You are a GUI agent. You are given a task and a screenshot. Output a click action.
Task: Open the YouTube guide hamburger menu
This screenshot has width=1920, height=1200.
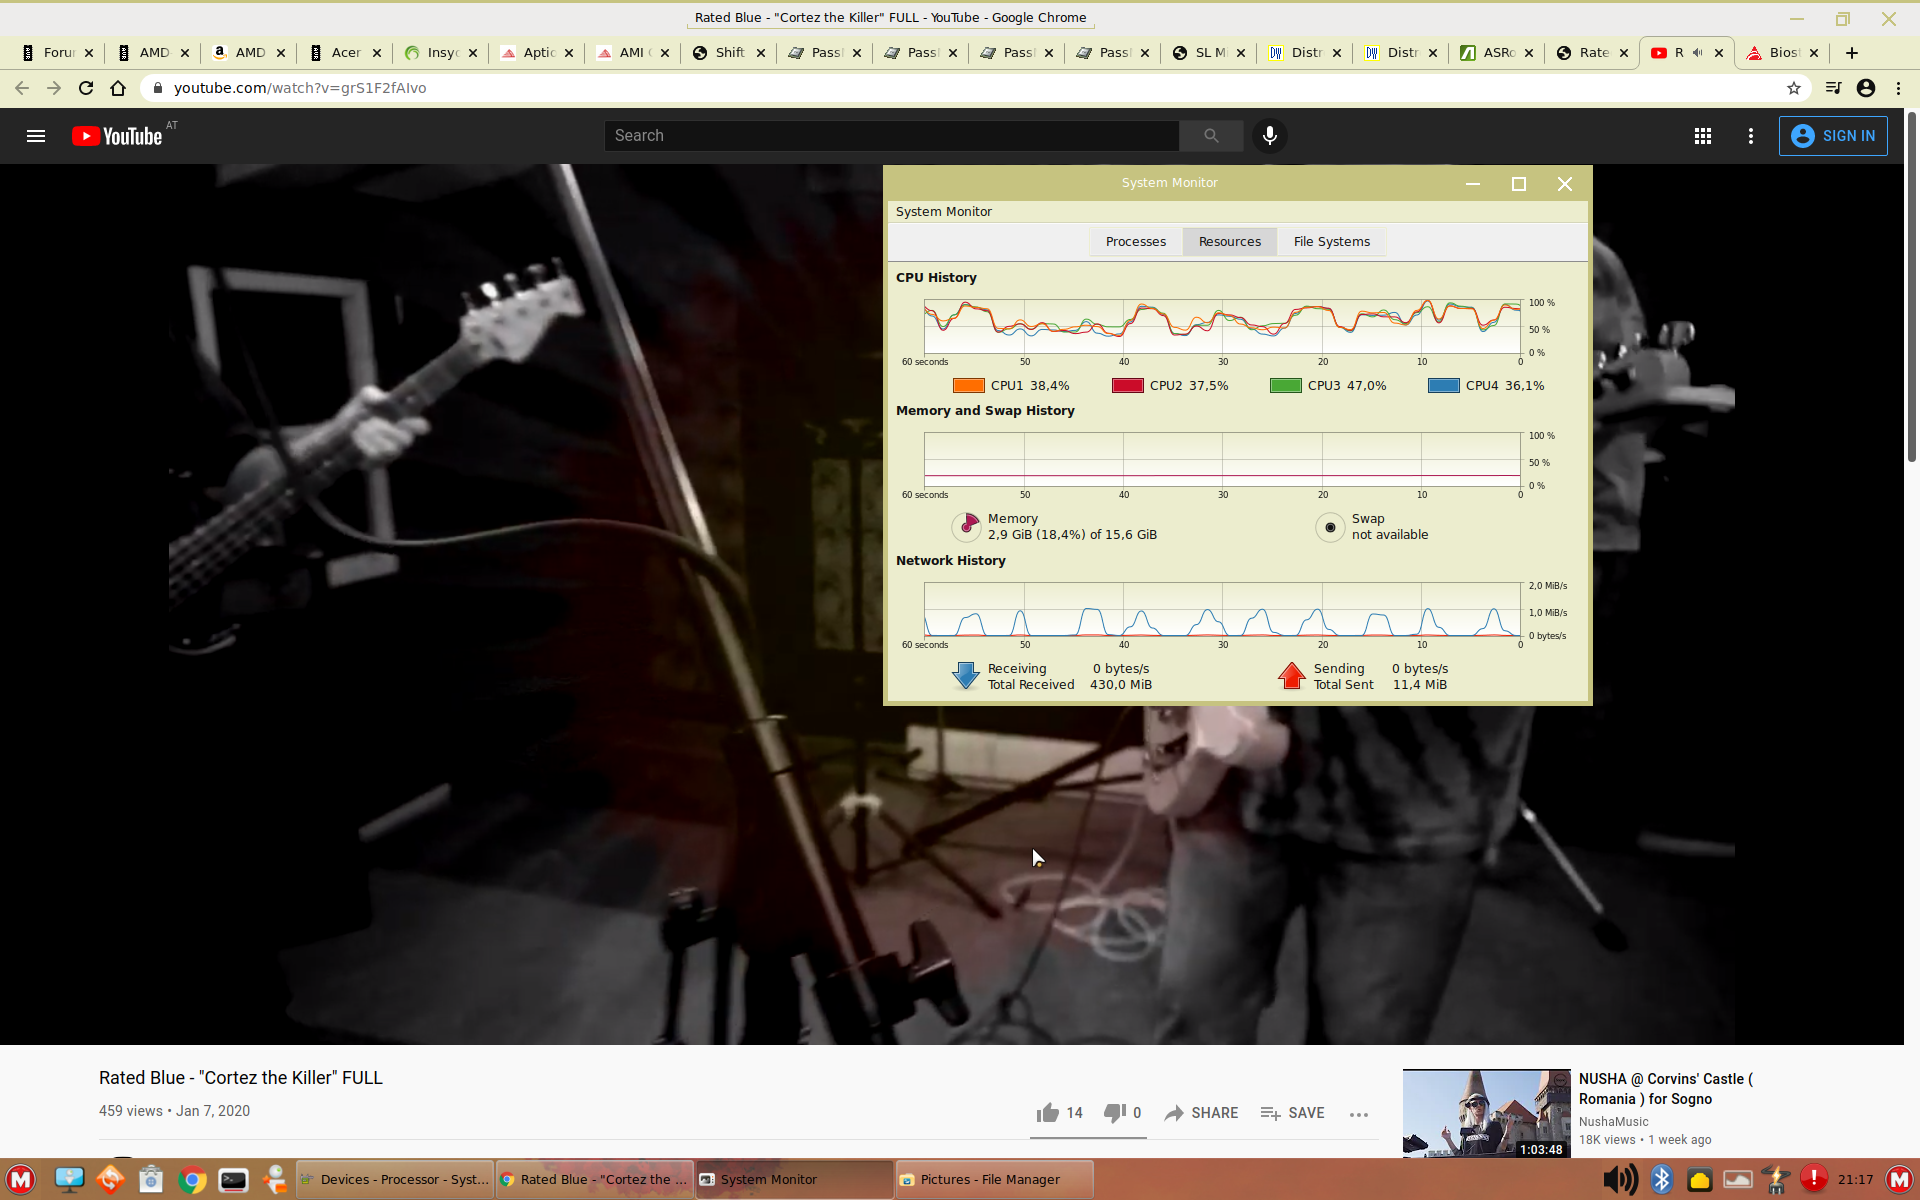(x=36, y=136)
